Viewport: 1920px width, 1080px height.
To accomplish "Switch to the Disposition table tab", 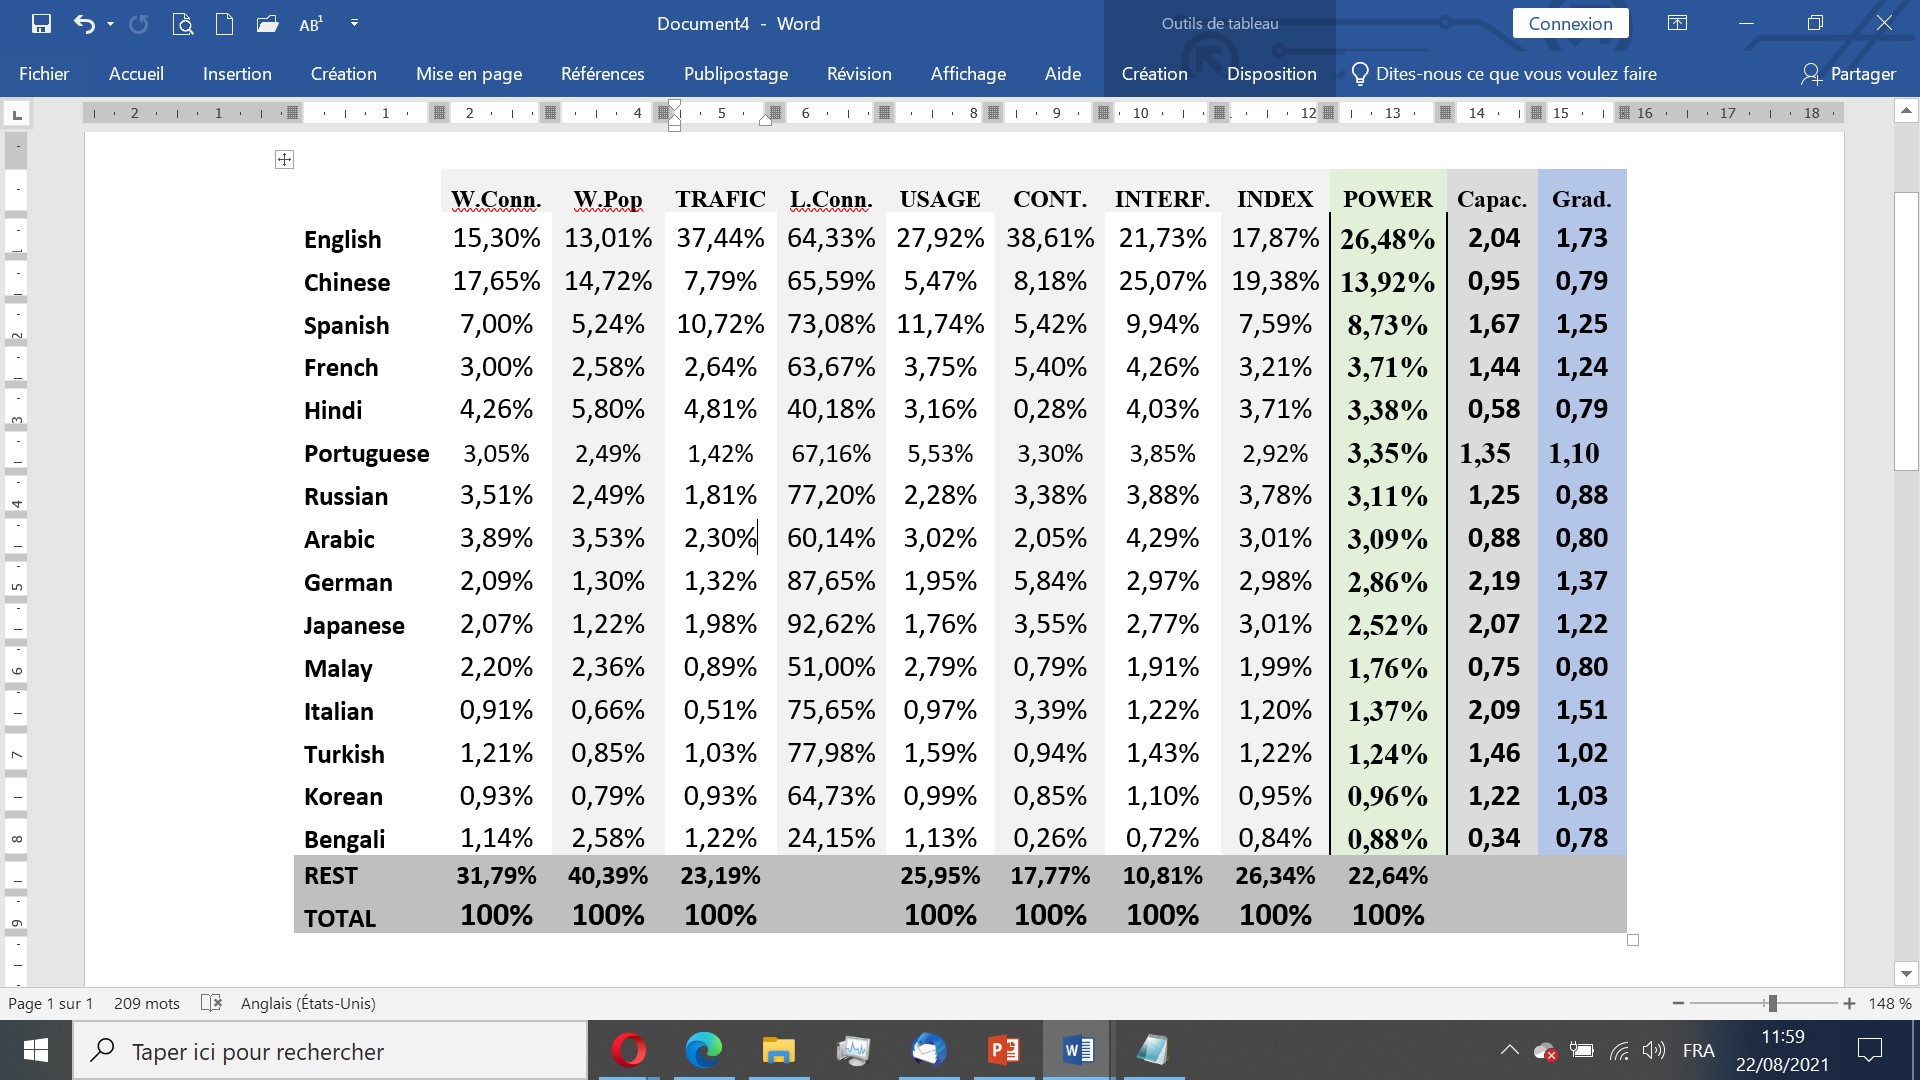I will click(x=1271, y=74).
